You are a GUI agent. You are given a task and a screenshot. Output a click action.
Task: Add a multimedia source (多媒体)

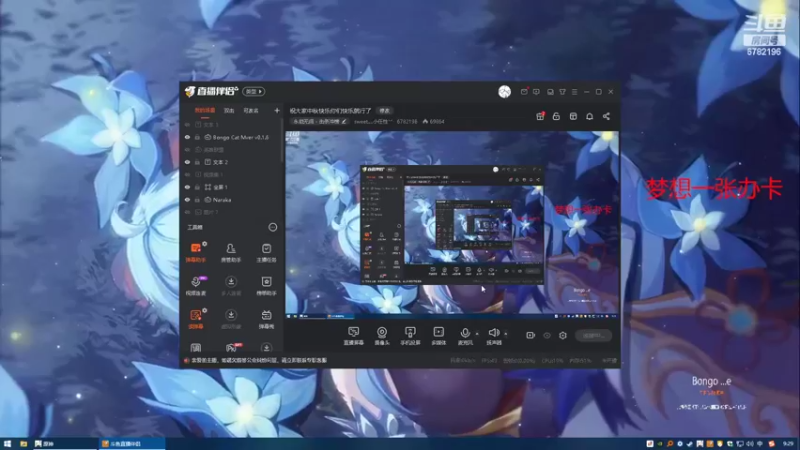439,336
